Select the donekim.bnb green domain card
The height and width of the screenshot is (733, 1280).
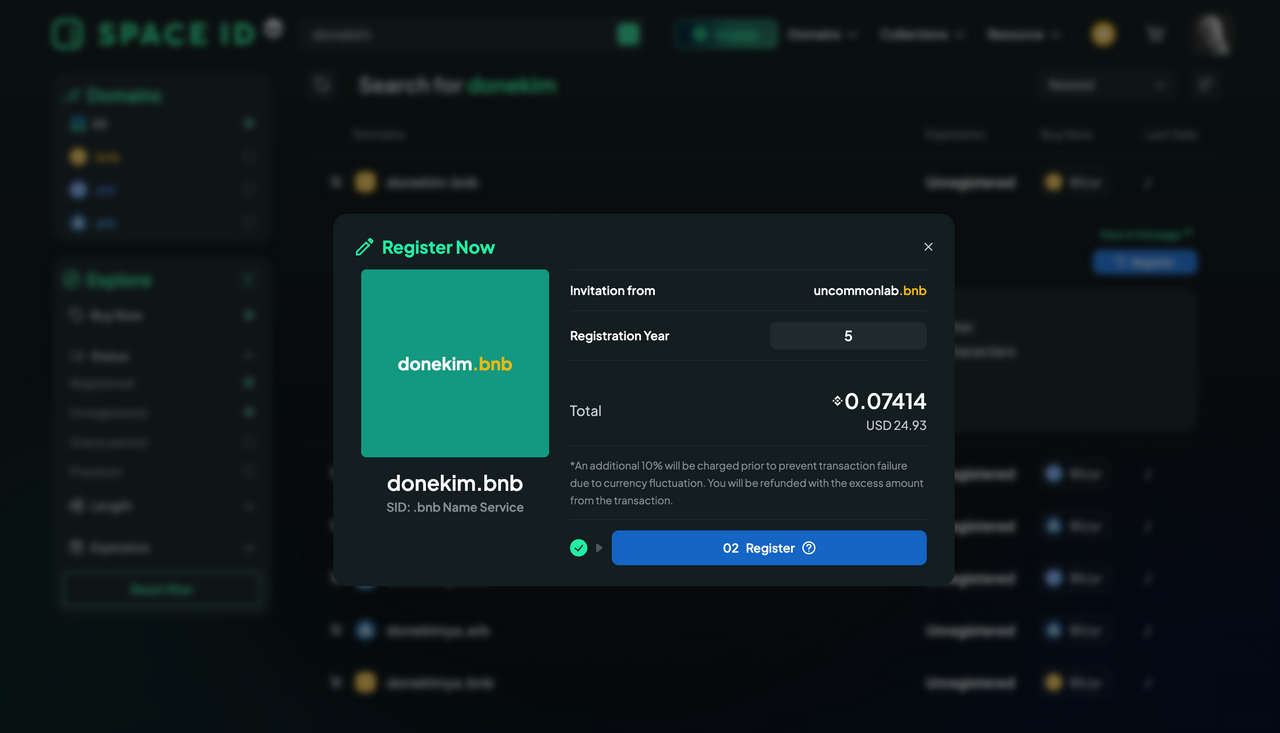pyautogui.click(x=455, y=363)
